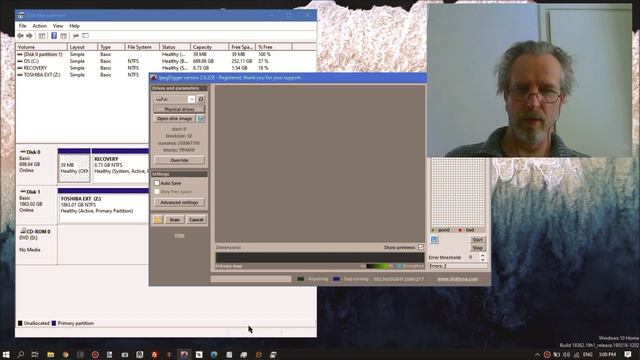Viewport: 640px width, 360px height.
Task: Sort by the Layout column header
Action: point(82,47)
